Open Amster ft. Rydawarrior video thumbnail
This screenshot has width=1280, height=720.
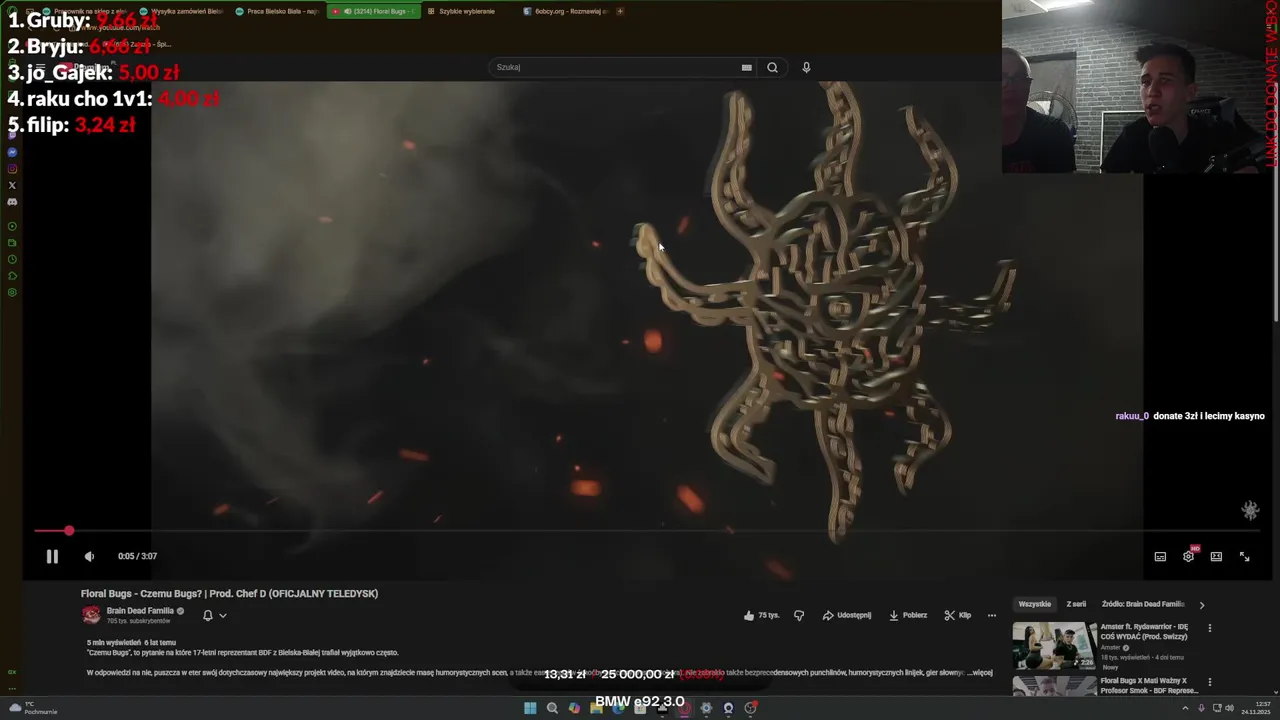[x=1054, y=646]
